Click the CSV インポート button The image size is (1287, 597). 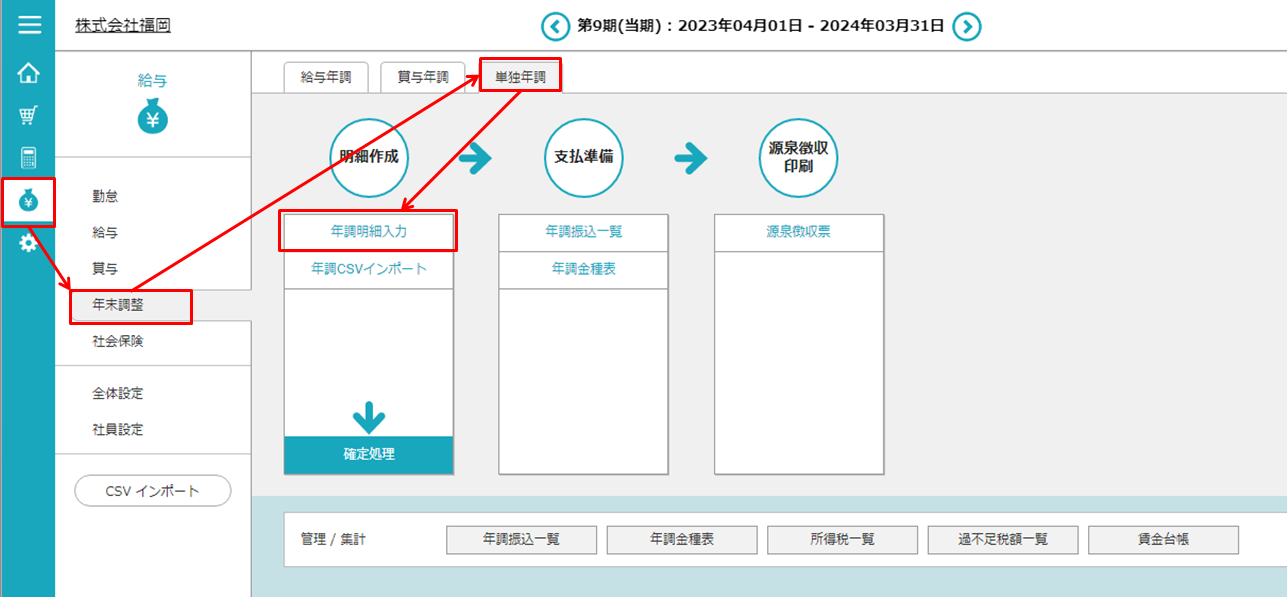pyautogui.click(x=152, y=490)
